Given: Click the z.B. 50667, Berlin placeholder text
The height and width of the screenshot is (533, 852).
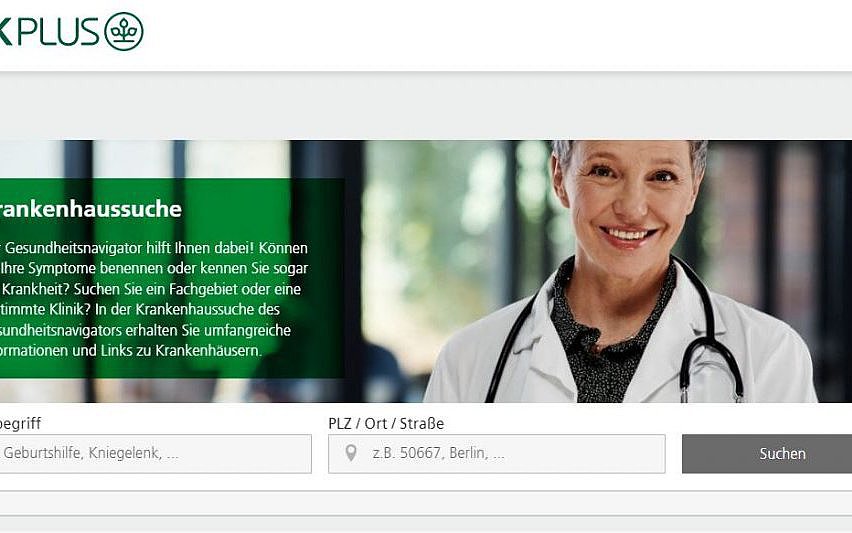Looking at the screenshot, I should click(x=438, y=453).
